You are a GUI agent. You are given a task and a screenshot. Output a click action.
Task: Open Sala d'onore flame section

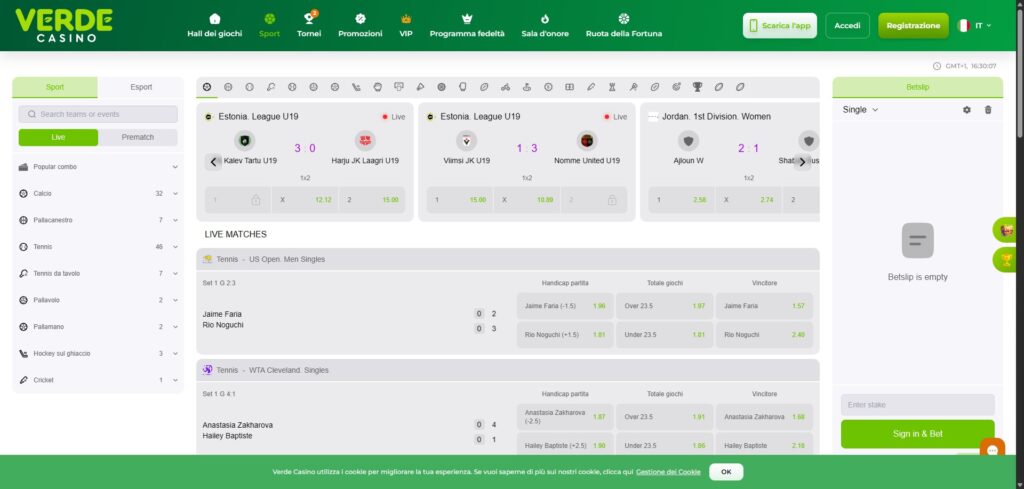[x=545, y=25]
